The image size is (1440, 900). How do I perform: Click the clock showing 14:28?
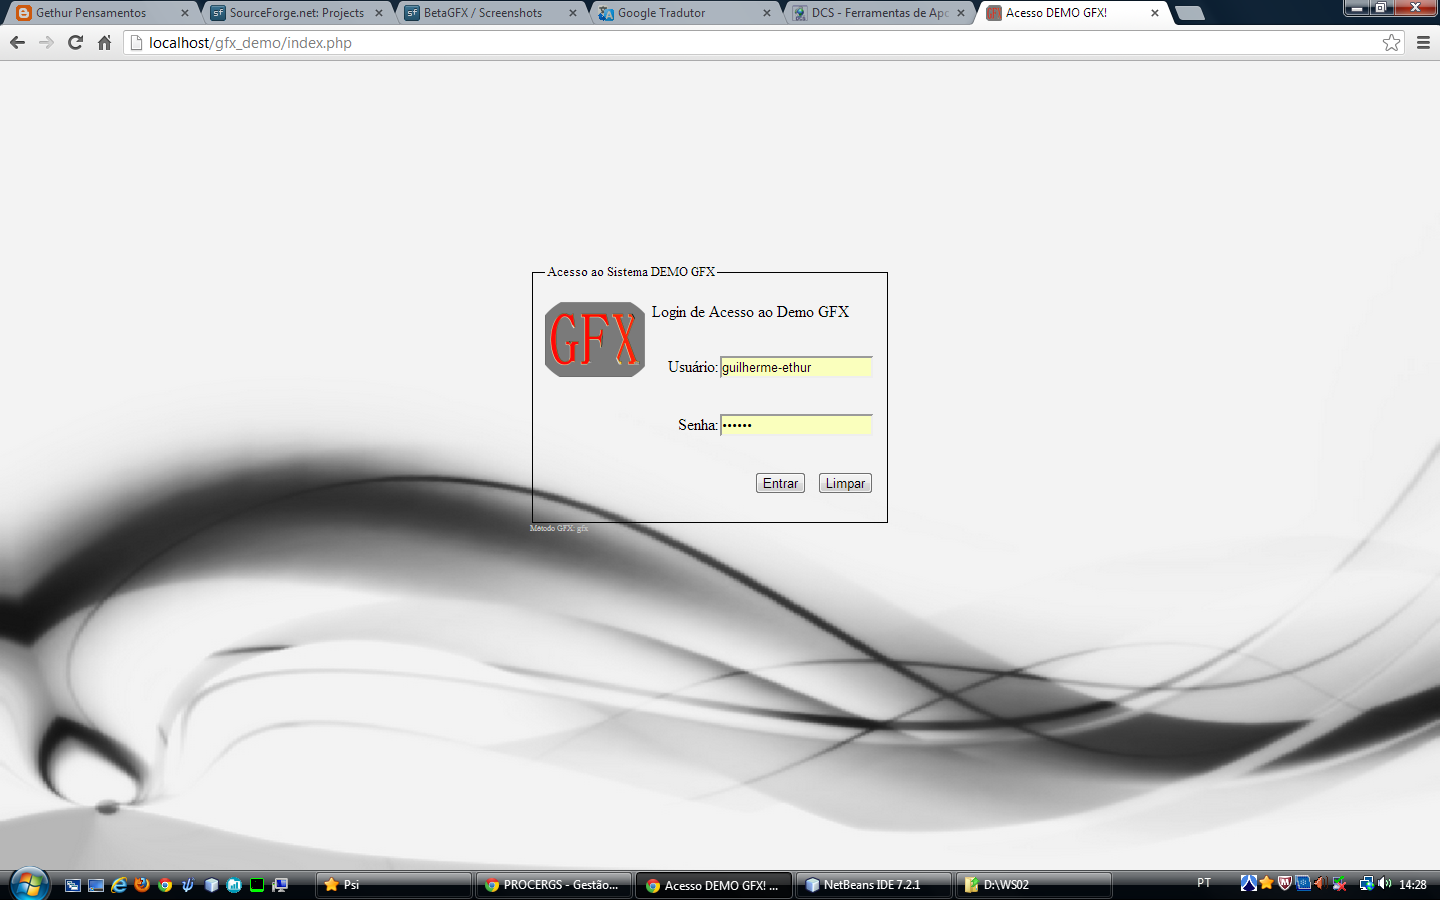[x=1413, y=884]
